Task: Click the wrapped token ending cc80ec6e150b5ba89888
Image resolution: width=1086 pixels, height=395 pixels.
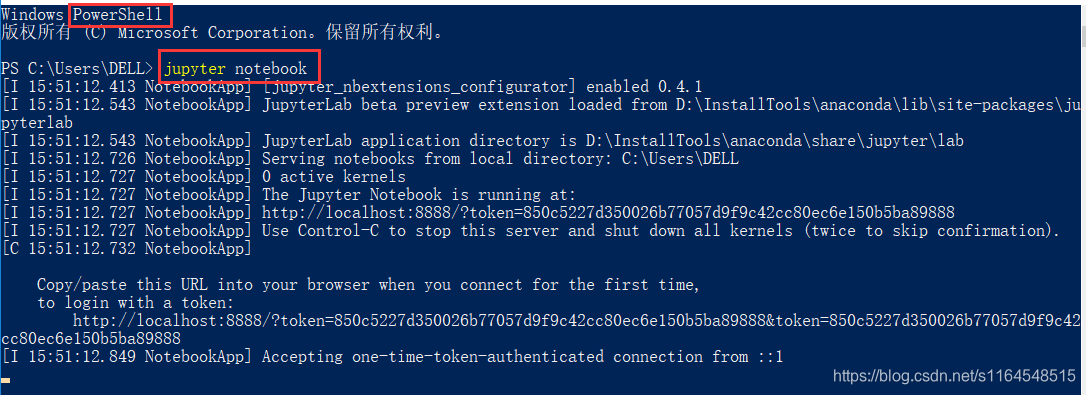Action: pyautogui.click(x=91, y=339)
